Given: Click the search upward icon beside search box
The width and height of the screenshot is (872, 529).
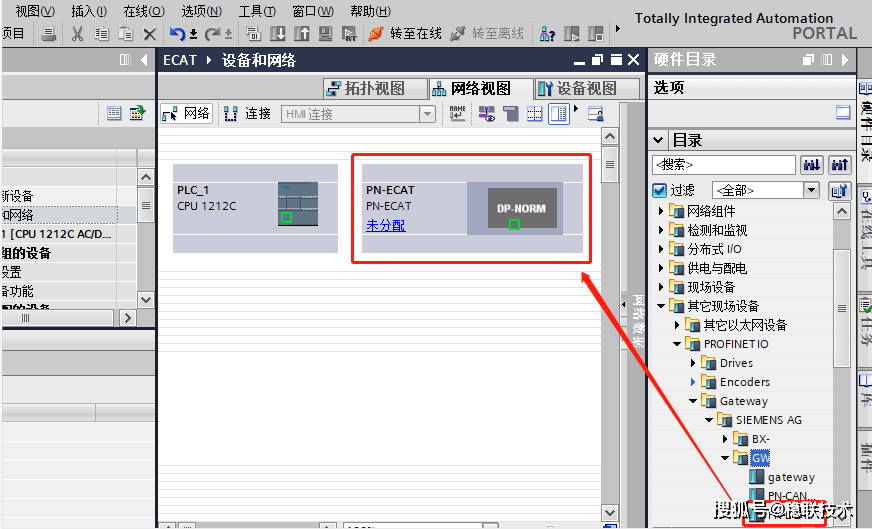Looking at the screenshot, I should coord(840,165).
